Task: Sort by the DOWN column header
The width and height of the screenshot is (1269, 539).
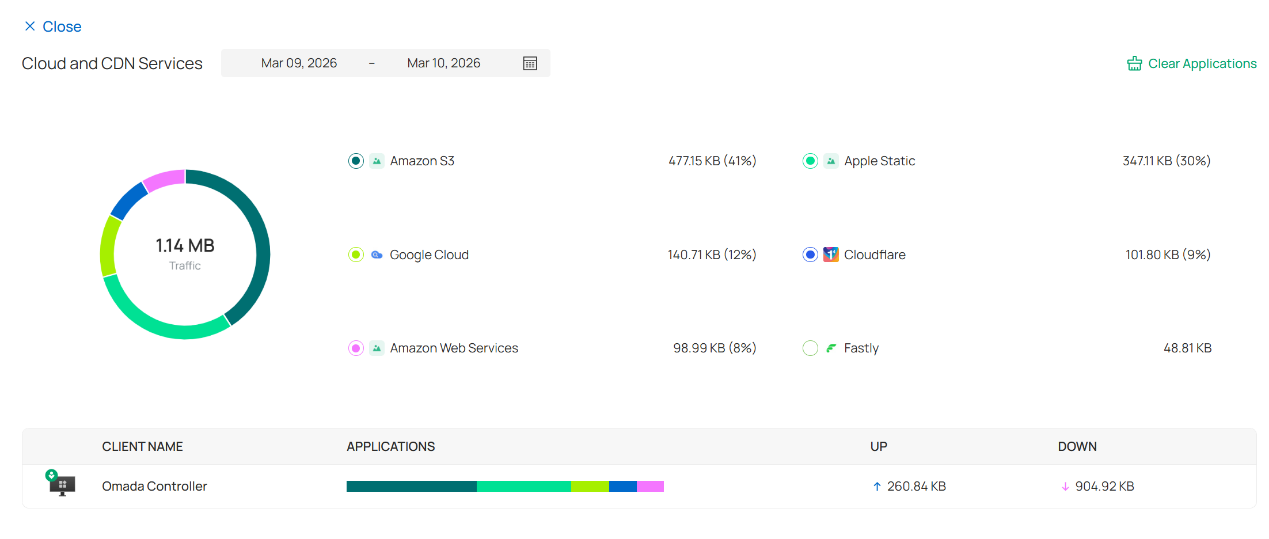Action: (x=1077, y=447)
